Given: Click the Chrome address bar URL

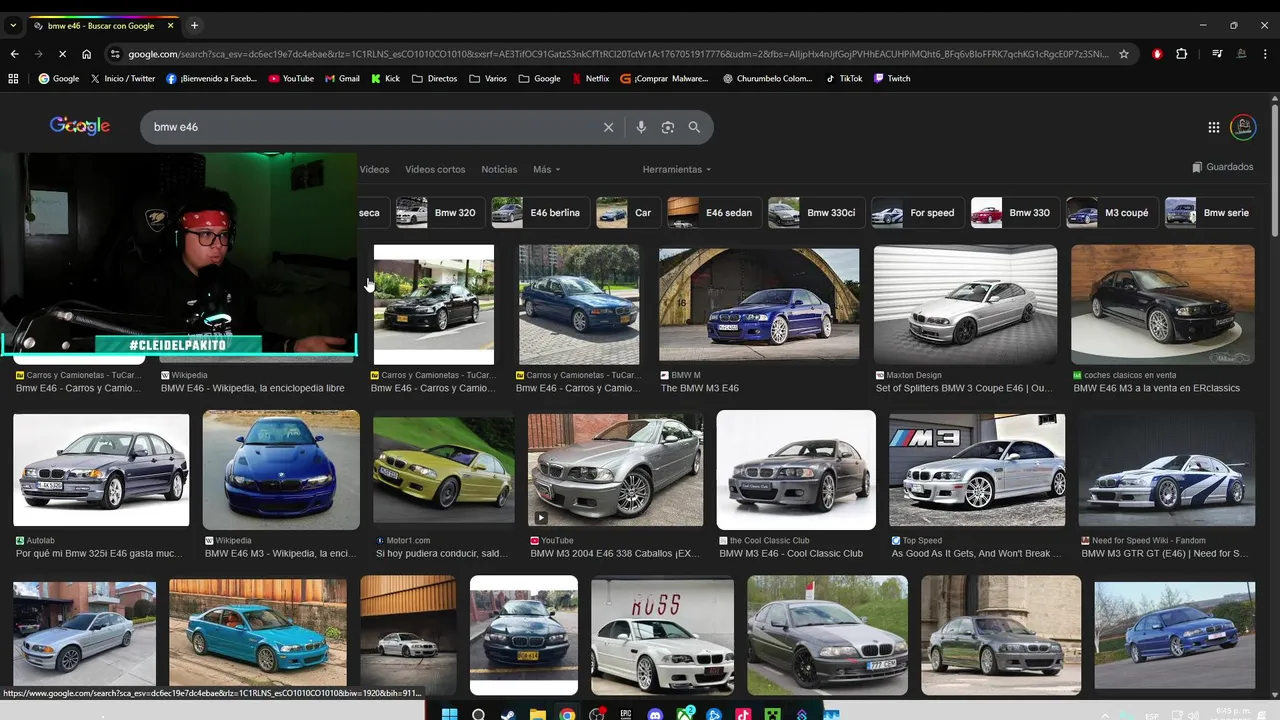Looking at the screenshot, I should point(618,54).
